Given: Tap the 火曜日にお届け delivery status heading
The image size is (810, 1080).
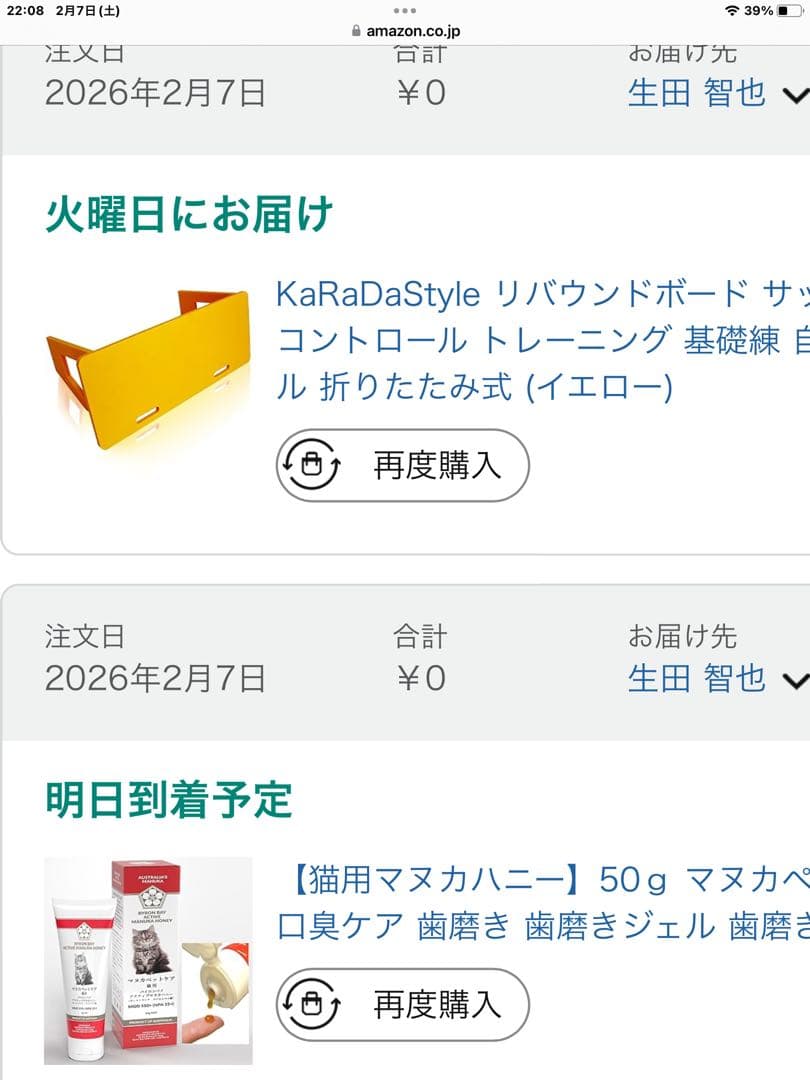Looking at the screenshot, I should coord(189,214).
